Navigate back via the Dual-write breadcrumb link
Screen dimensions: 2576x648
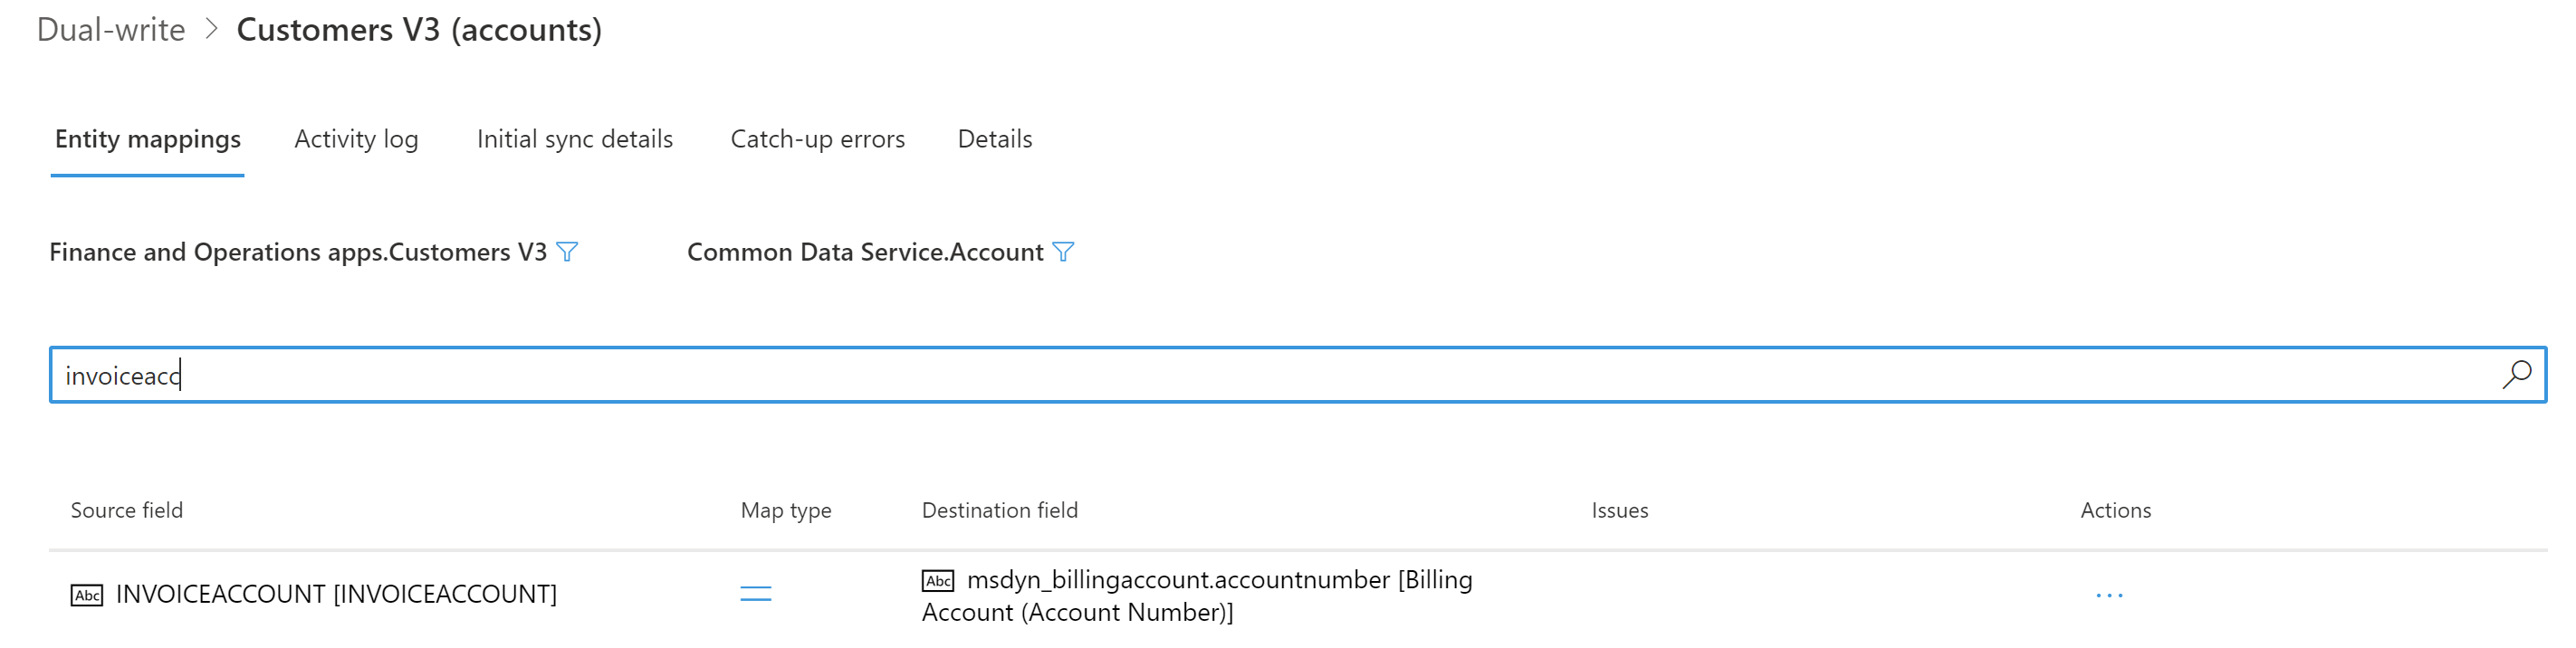[x=111, y=29]
